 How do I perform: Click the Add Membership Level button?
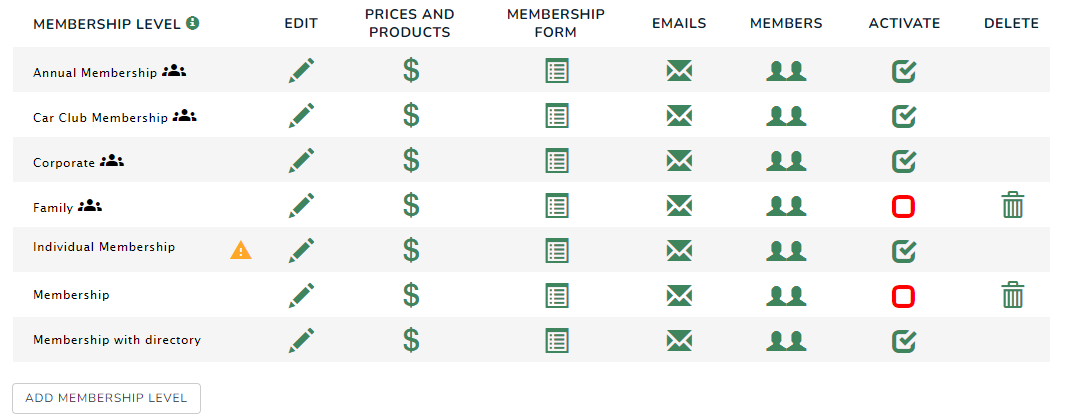[106, 399]
